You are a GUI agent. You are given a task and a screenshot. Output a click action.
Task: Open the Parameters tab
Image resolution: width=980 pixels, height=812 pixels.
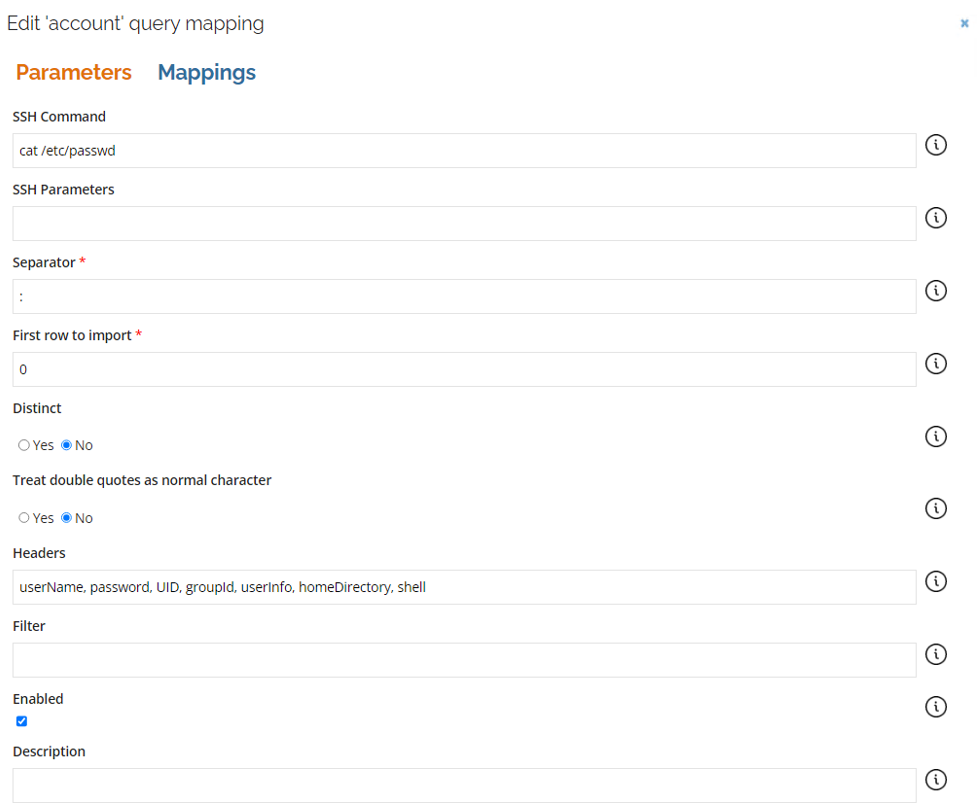[74, 73]
